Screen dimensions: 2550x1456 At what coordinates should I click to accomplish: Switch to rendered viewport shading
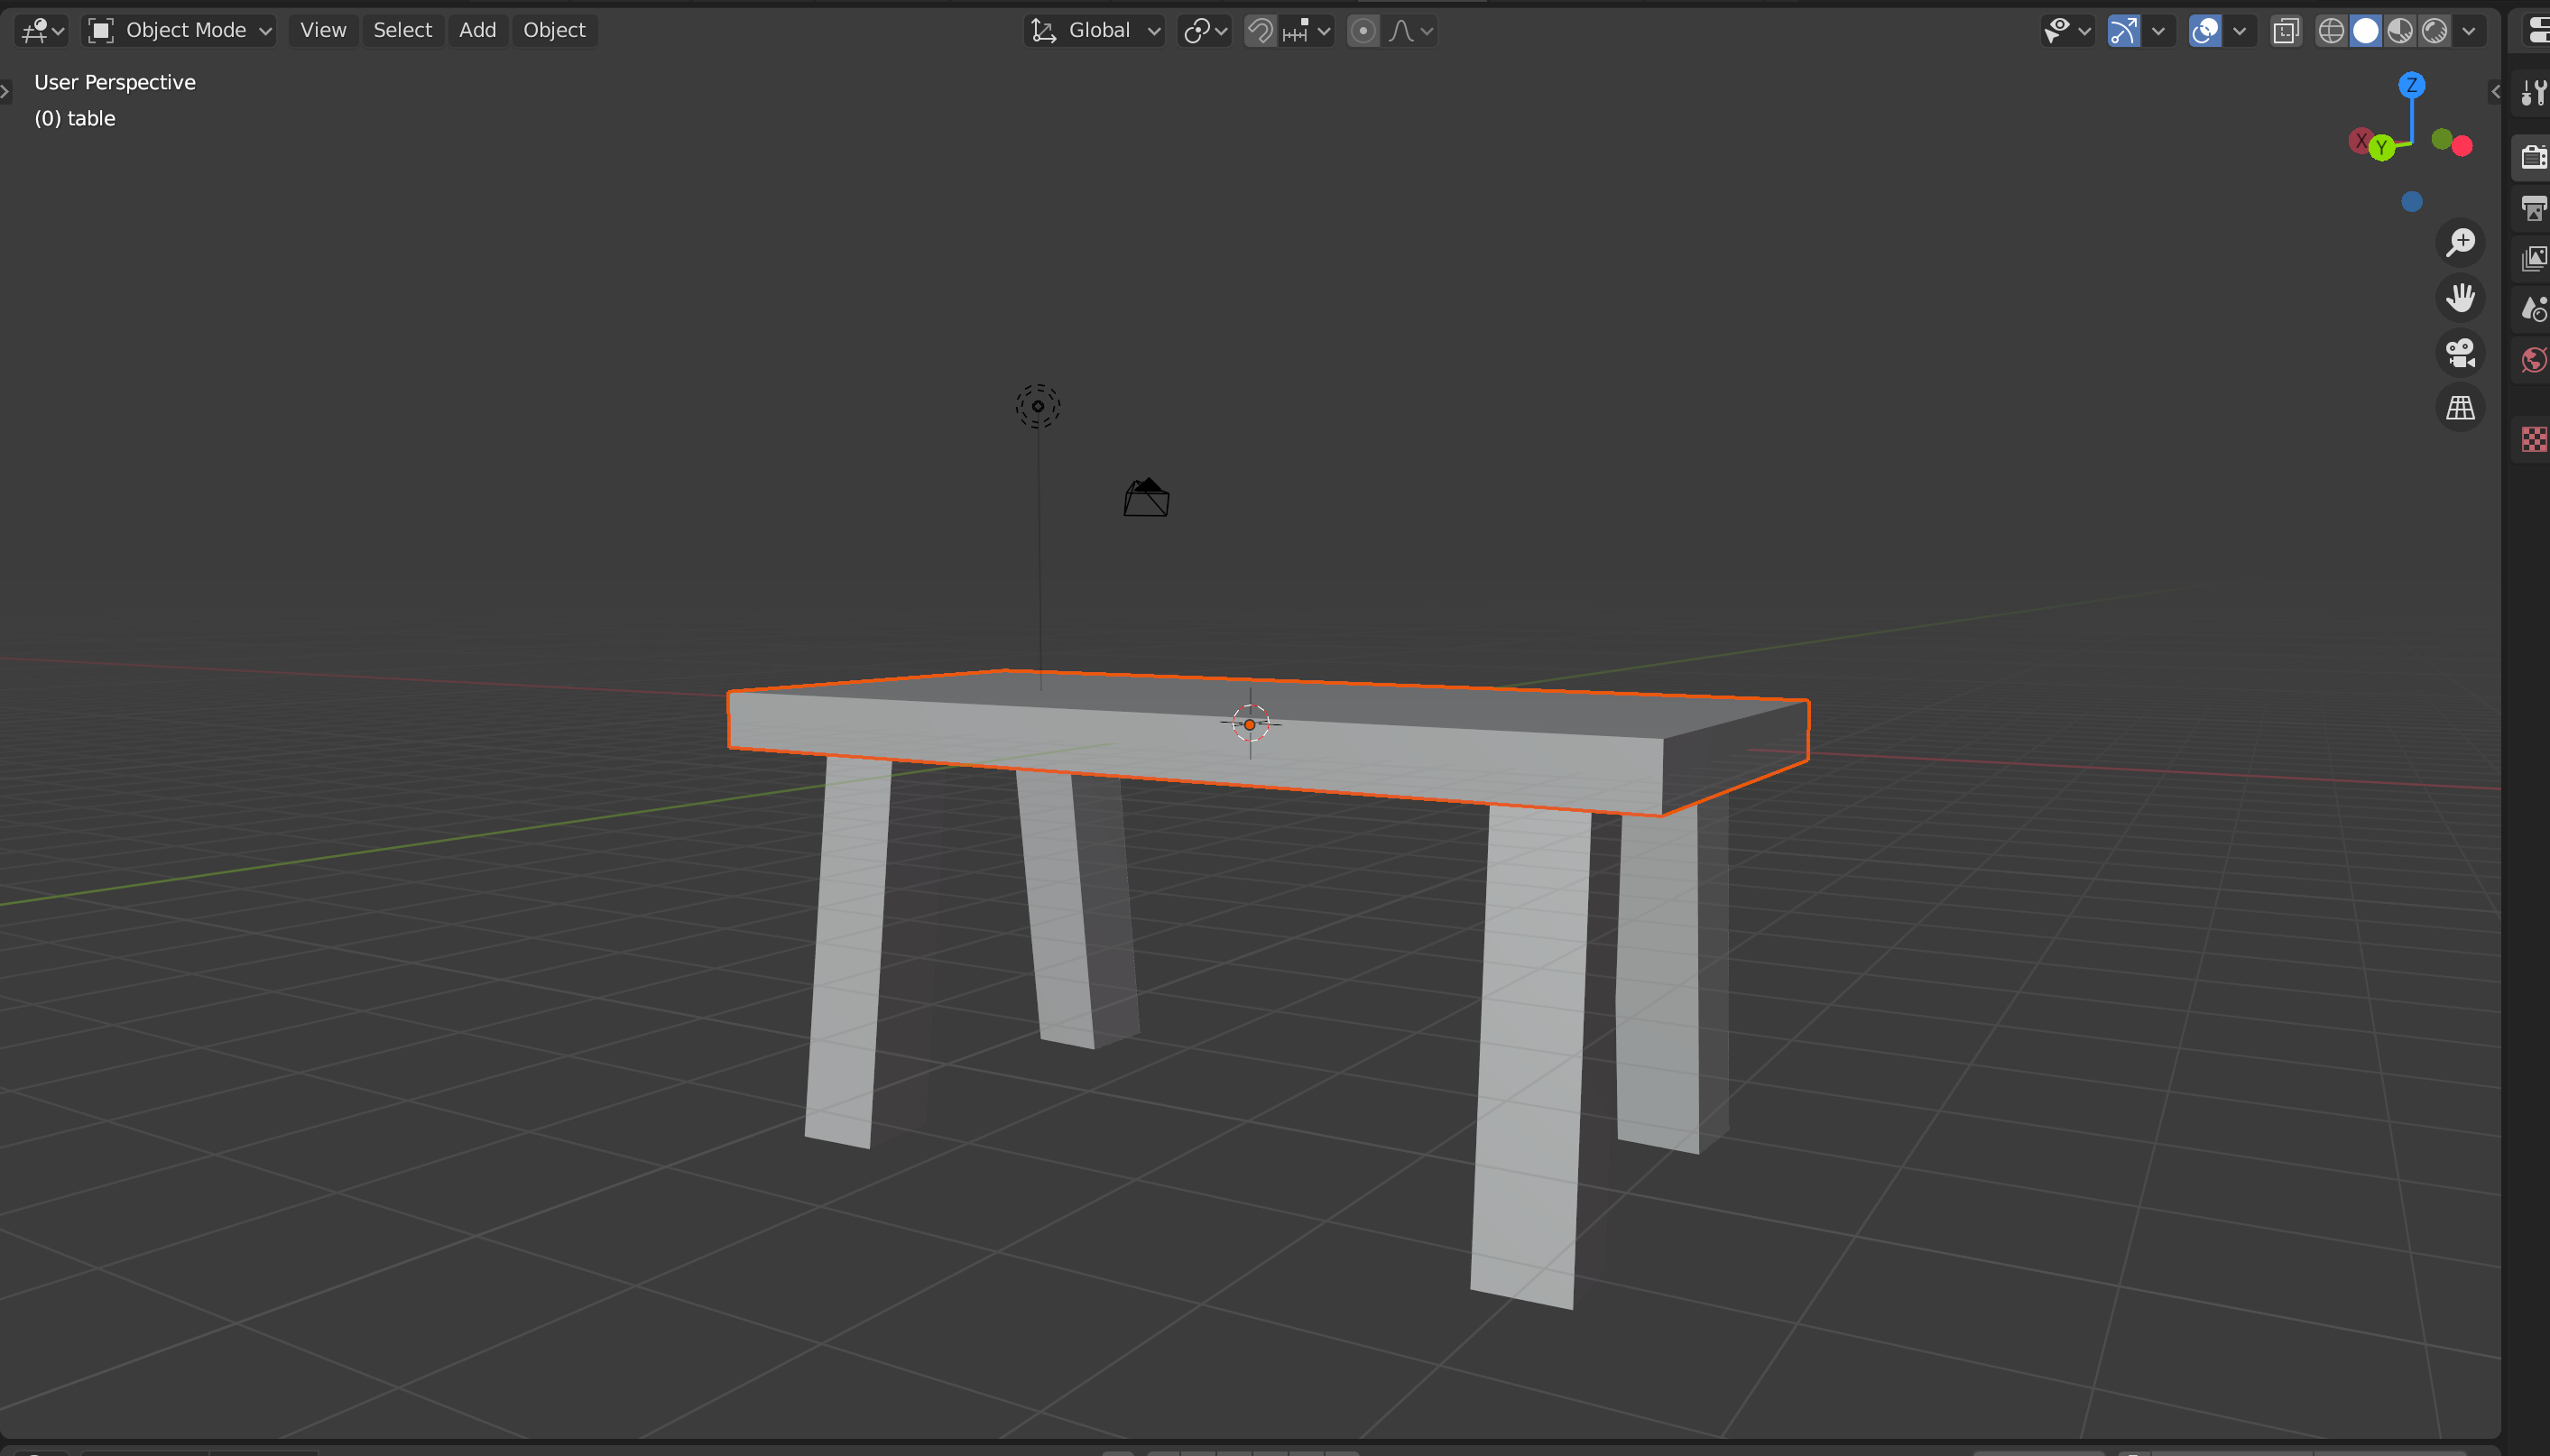coord(2434,31)
